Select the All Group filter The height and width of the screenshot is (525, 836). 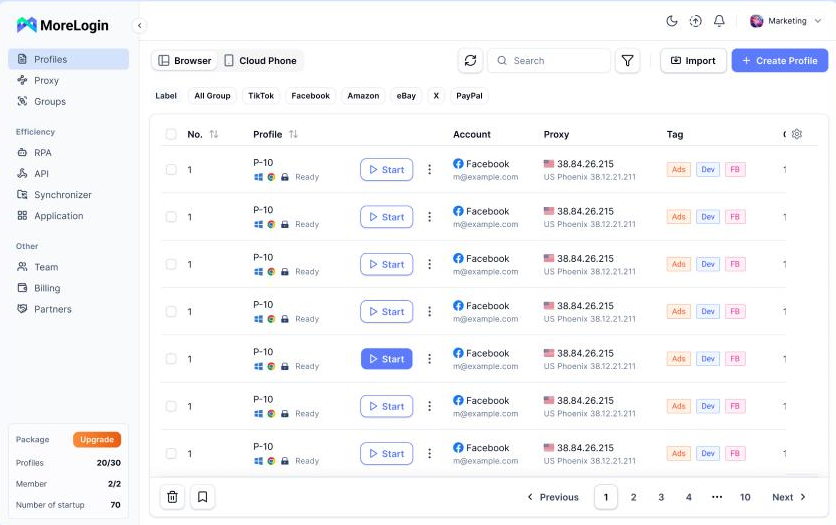point(212,96)
